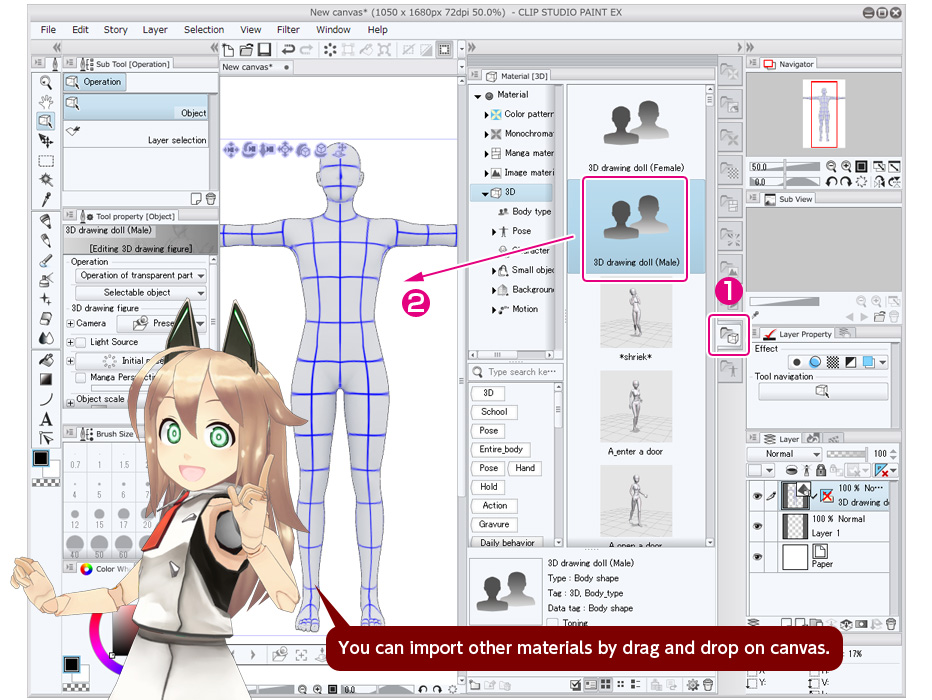This screenshot has height=700, width=932.
Task: Hide the Paper layer
Action: coord(757,557)
